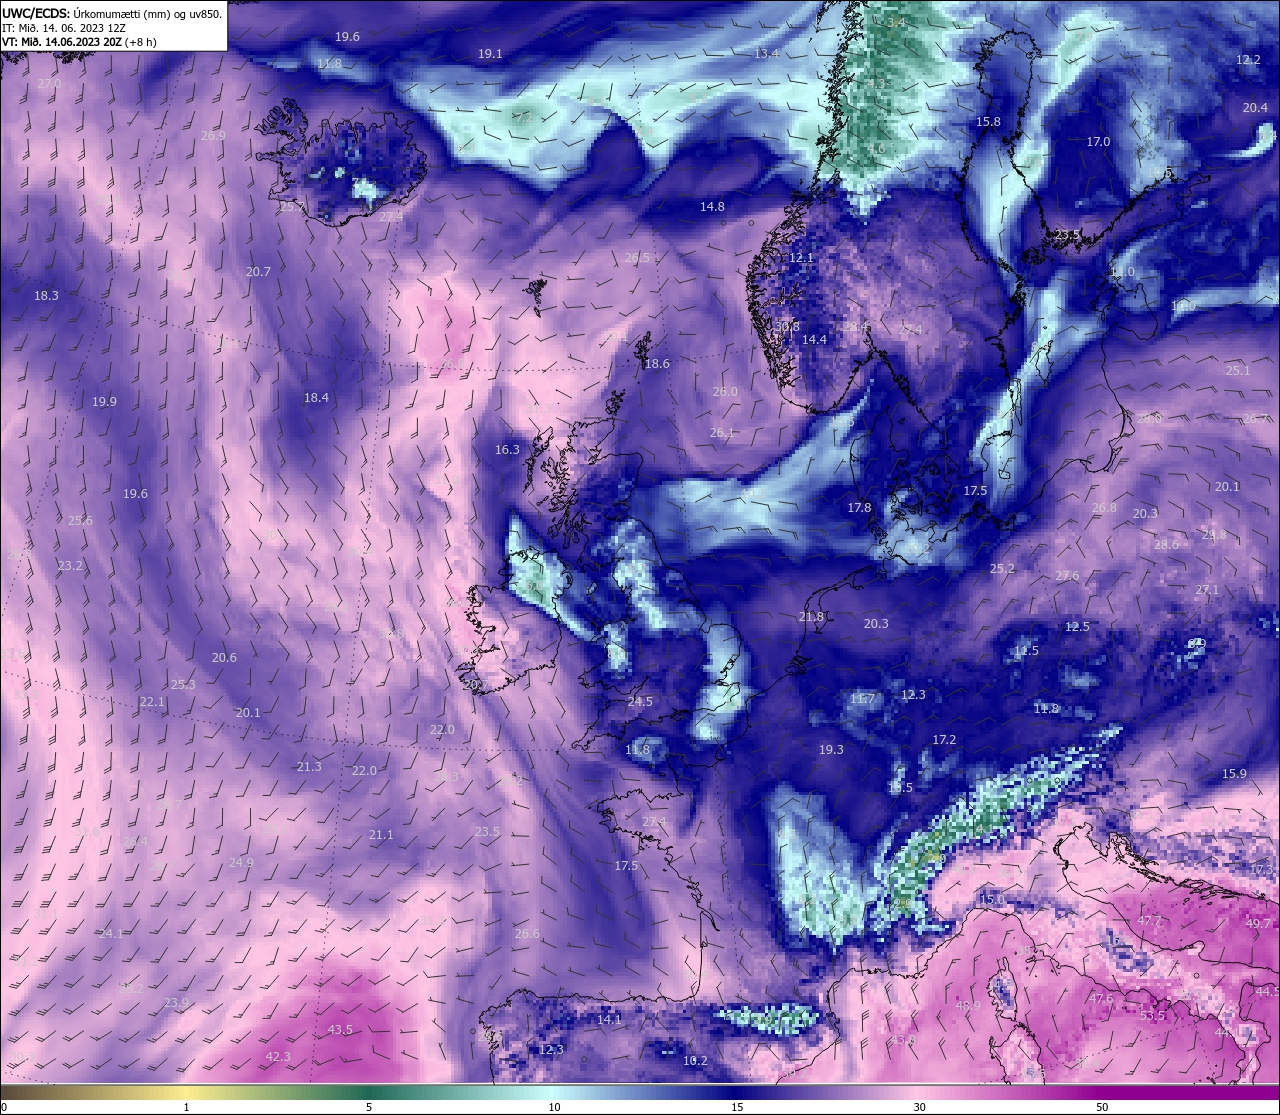This screenshot has width=1280, height=1115.
Task: Click the VT 14.06.2023 20Z (+8 h) line
Action: tap(79, 42)
